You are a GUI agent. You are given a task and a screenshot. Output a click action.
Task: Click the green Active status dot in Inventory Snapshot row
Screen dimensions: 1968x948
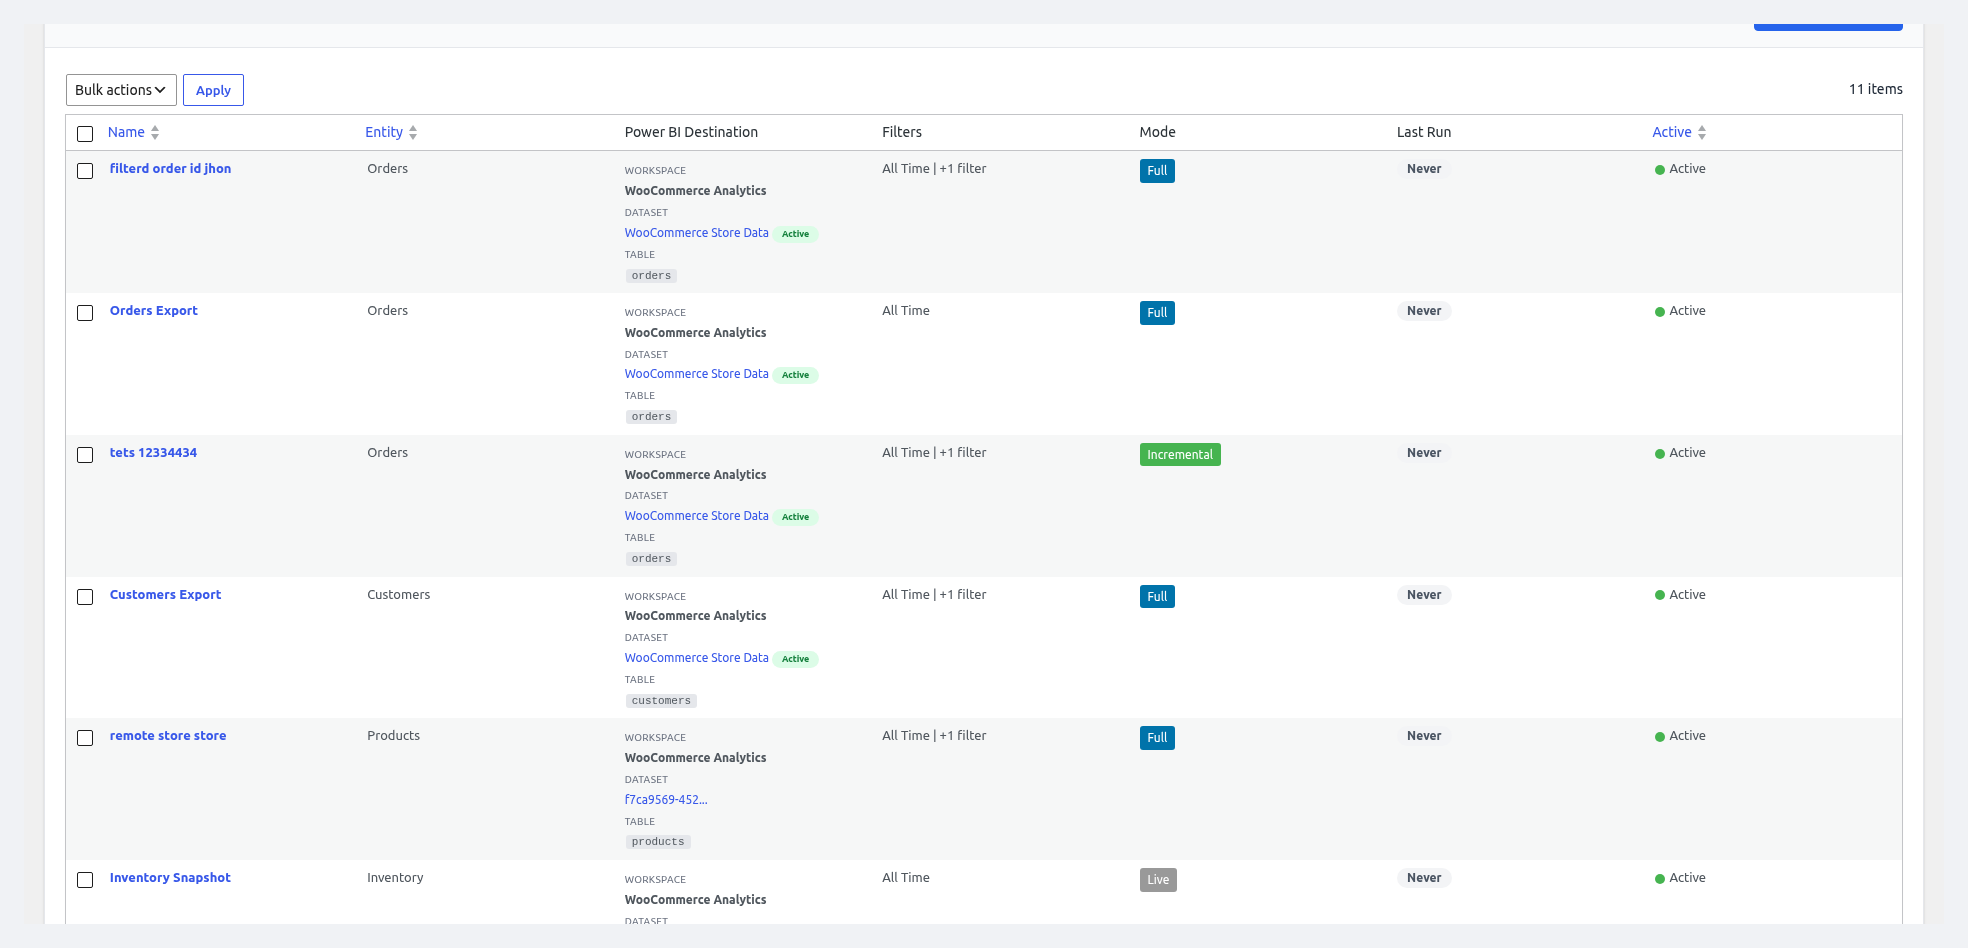tap(1660, 879)
